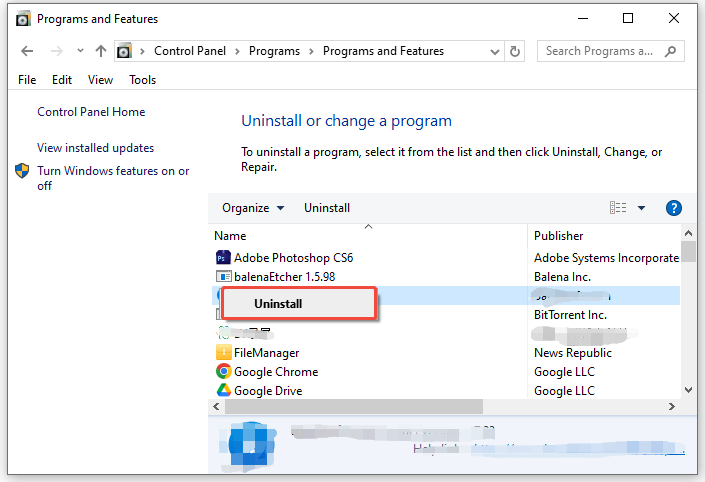Click the balenaEtcher icon in the list
Viewport: 705px width, 482px height.
click(x=223, y=277)
